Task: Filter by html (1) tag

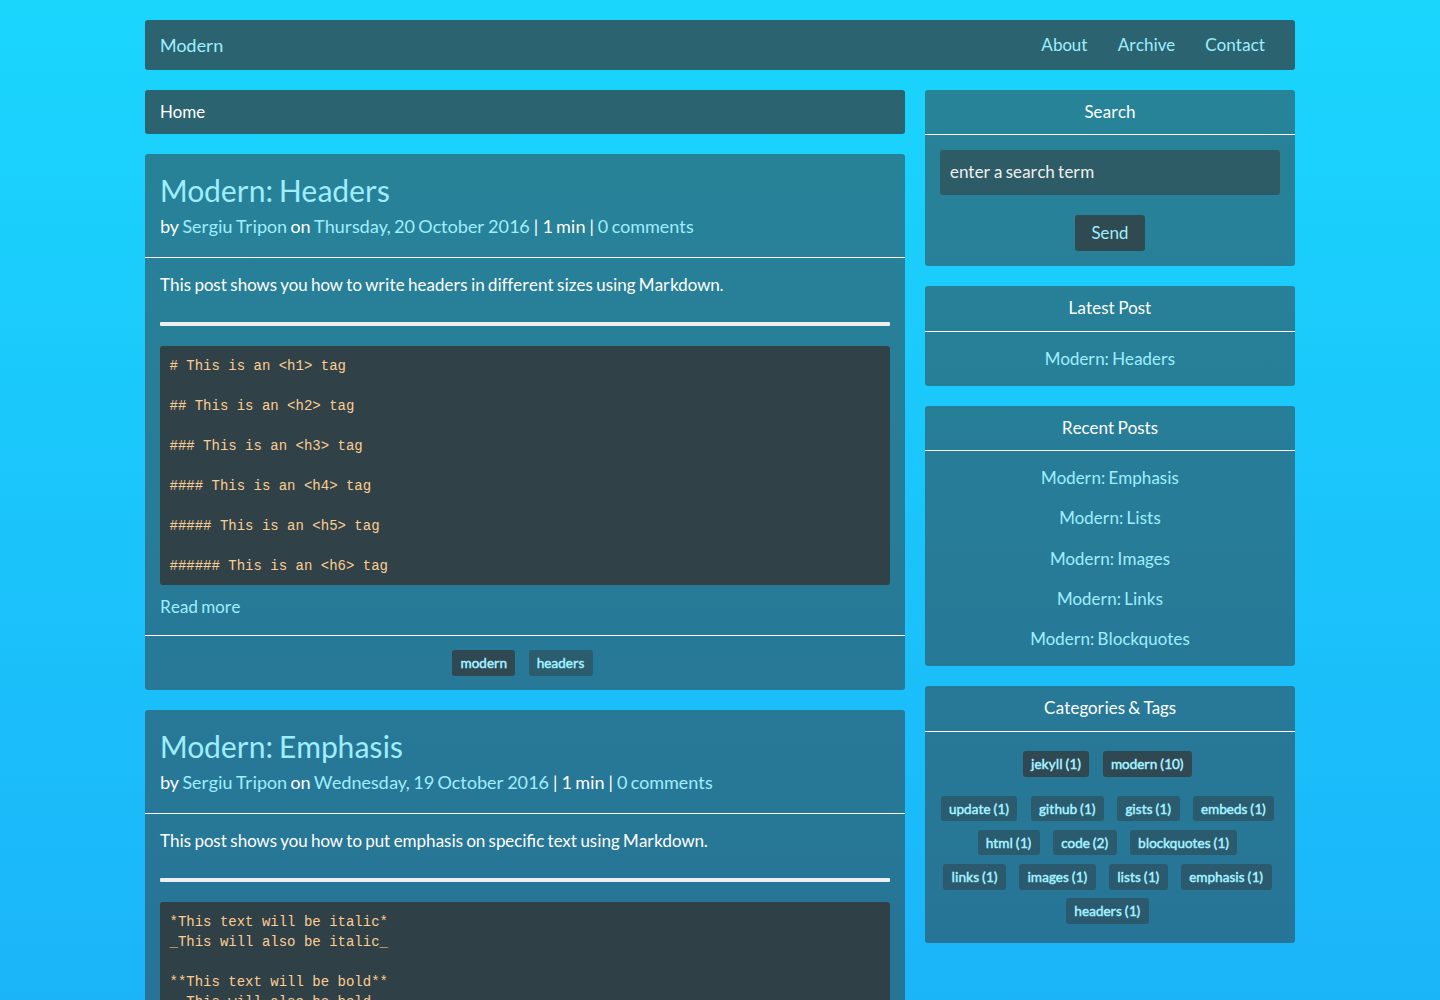Action: click(1008, 843)
